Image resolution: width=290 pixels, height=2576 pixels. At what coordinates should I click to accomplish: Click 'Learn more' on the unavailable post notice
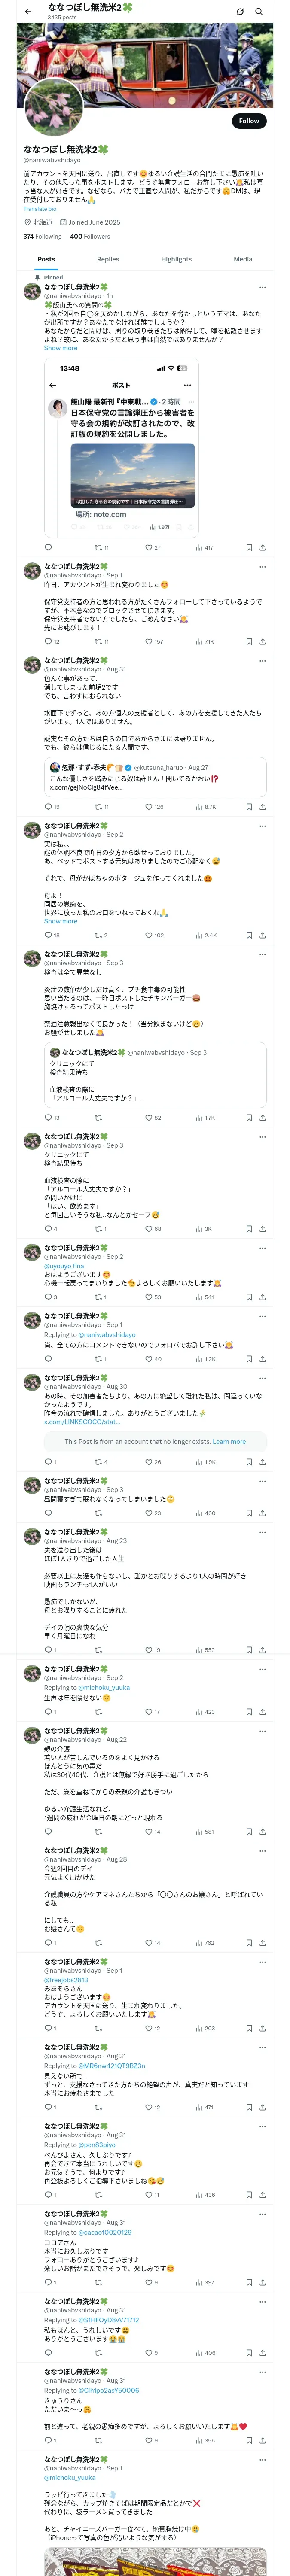coord(229,1441)
